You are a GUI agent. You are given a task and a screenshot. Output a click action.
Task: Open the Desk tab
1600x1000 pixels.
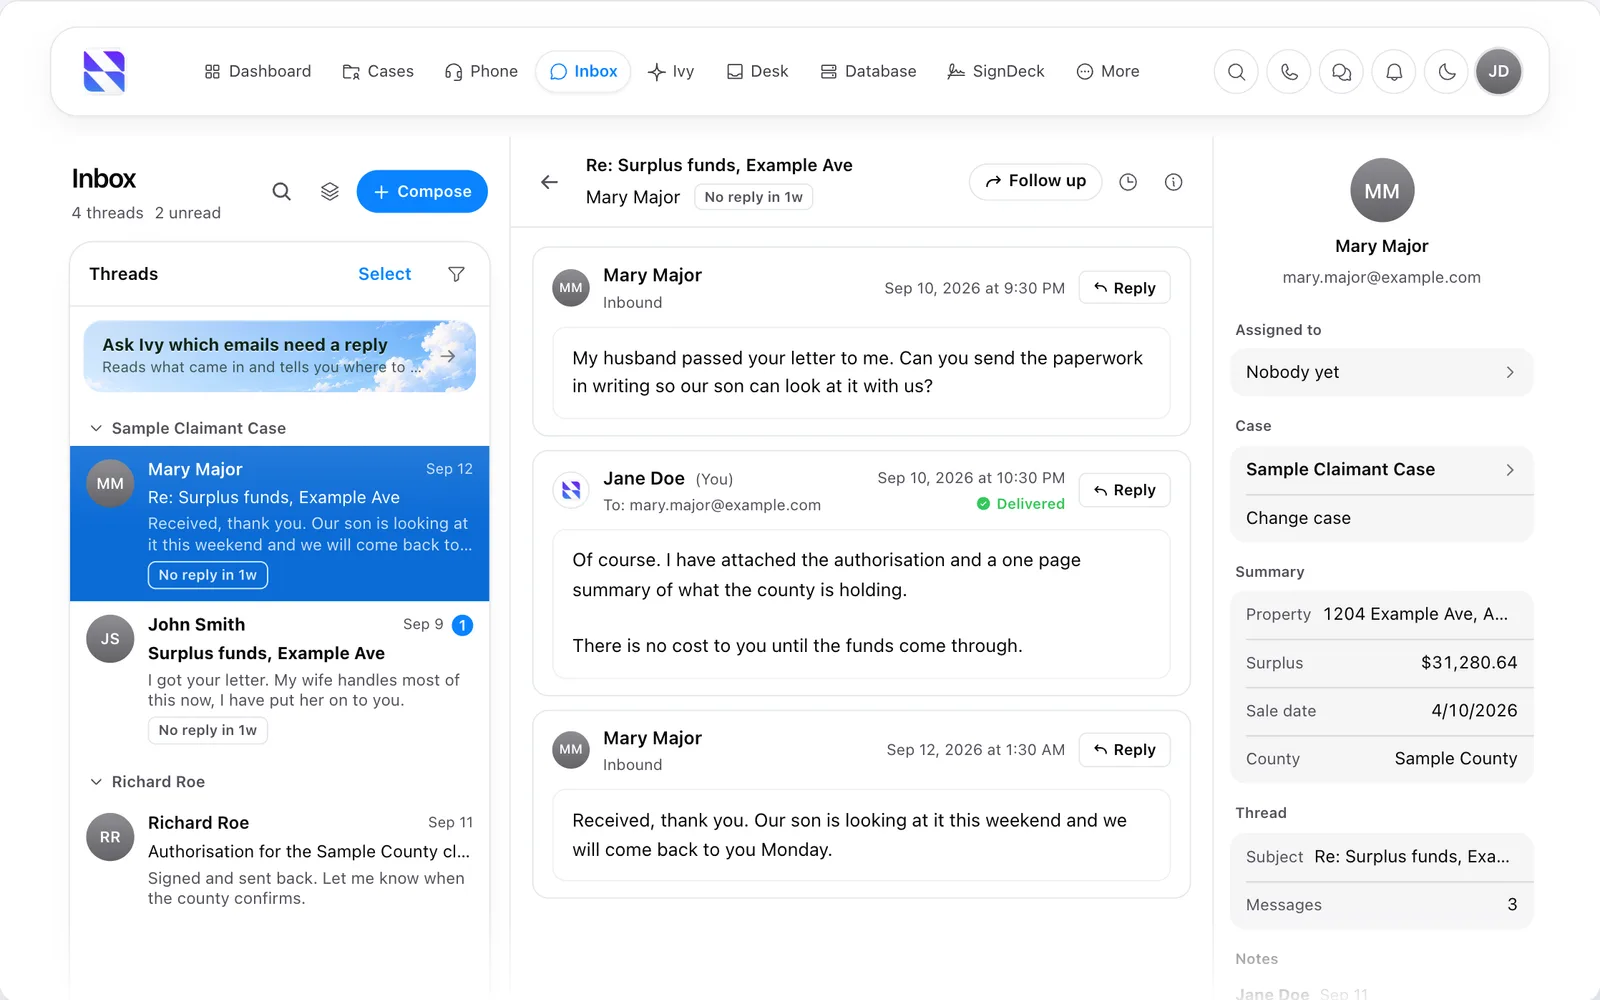coord(757,72)
